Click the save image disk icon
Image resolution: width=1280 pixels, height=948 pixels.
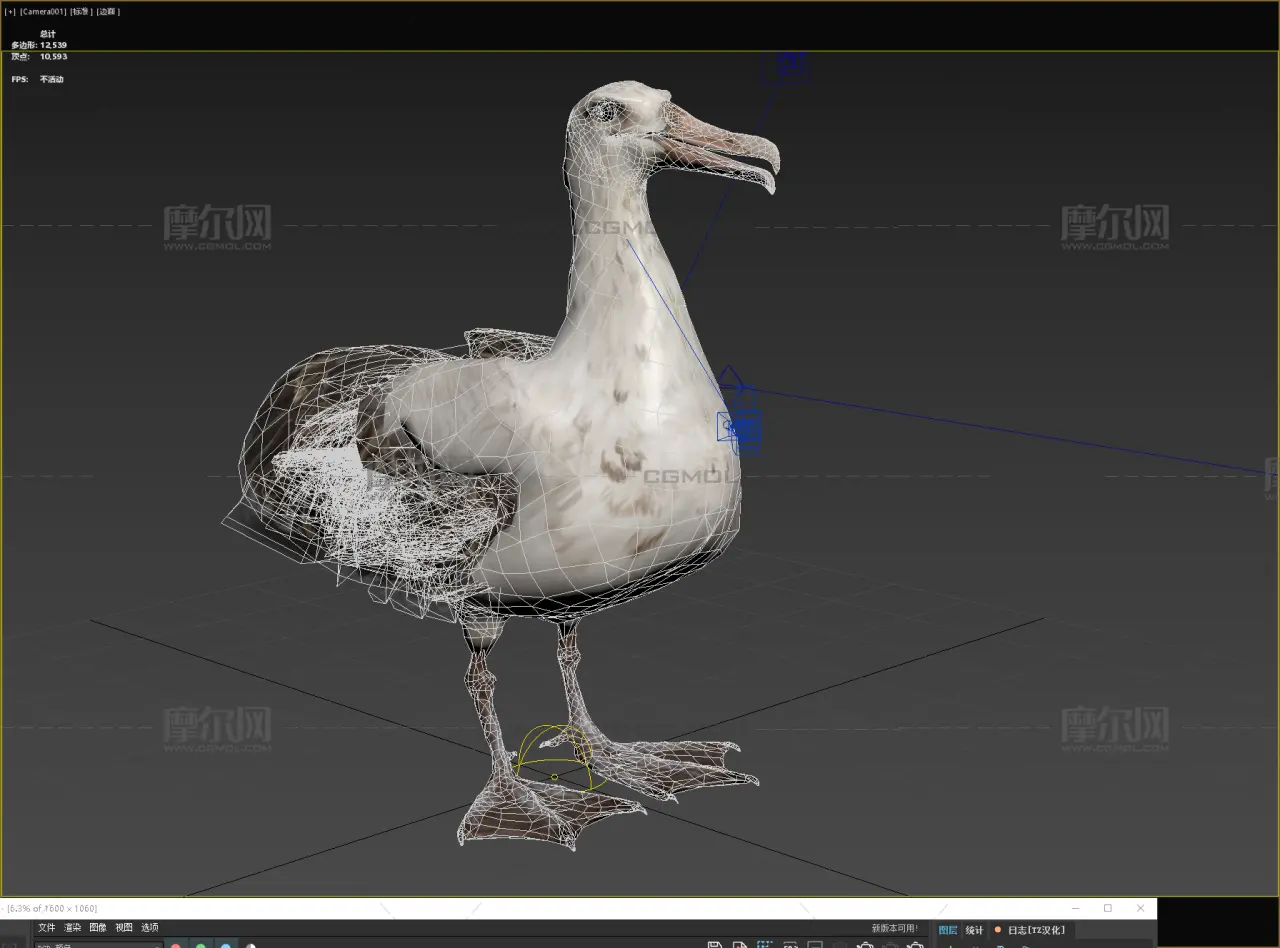715,944
